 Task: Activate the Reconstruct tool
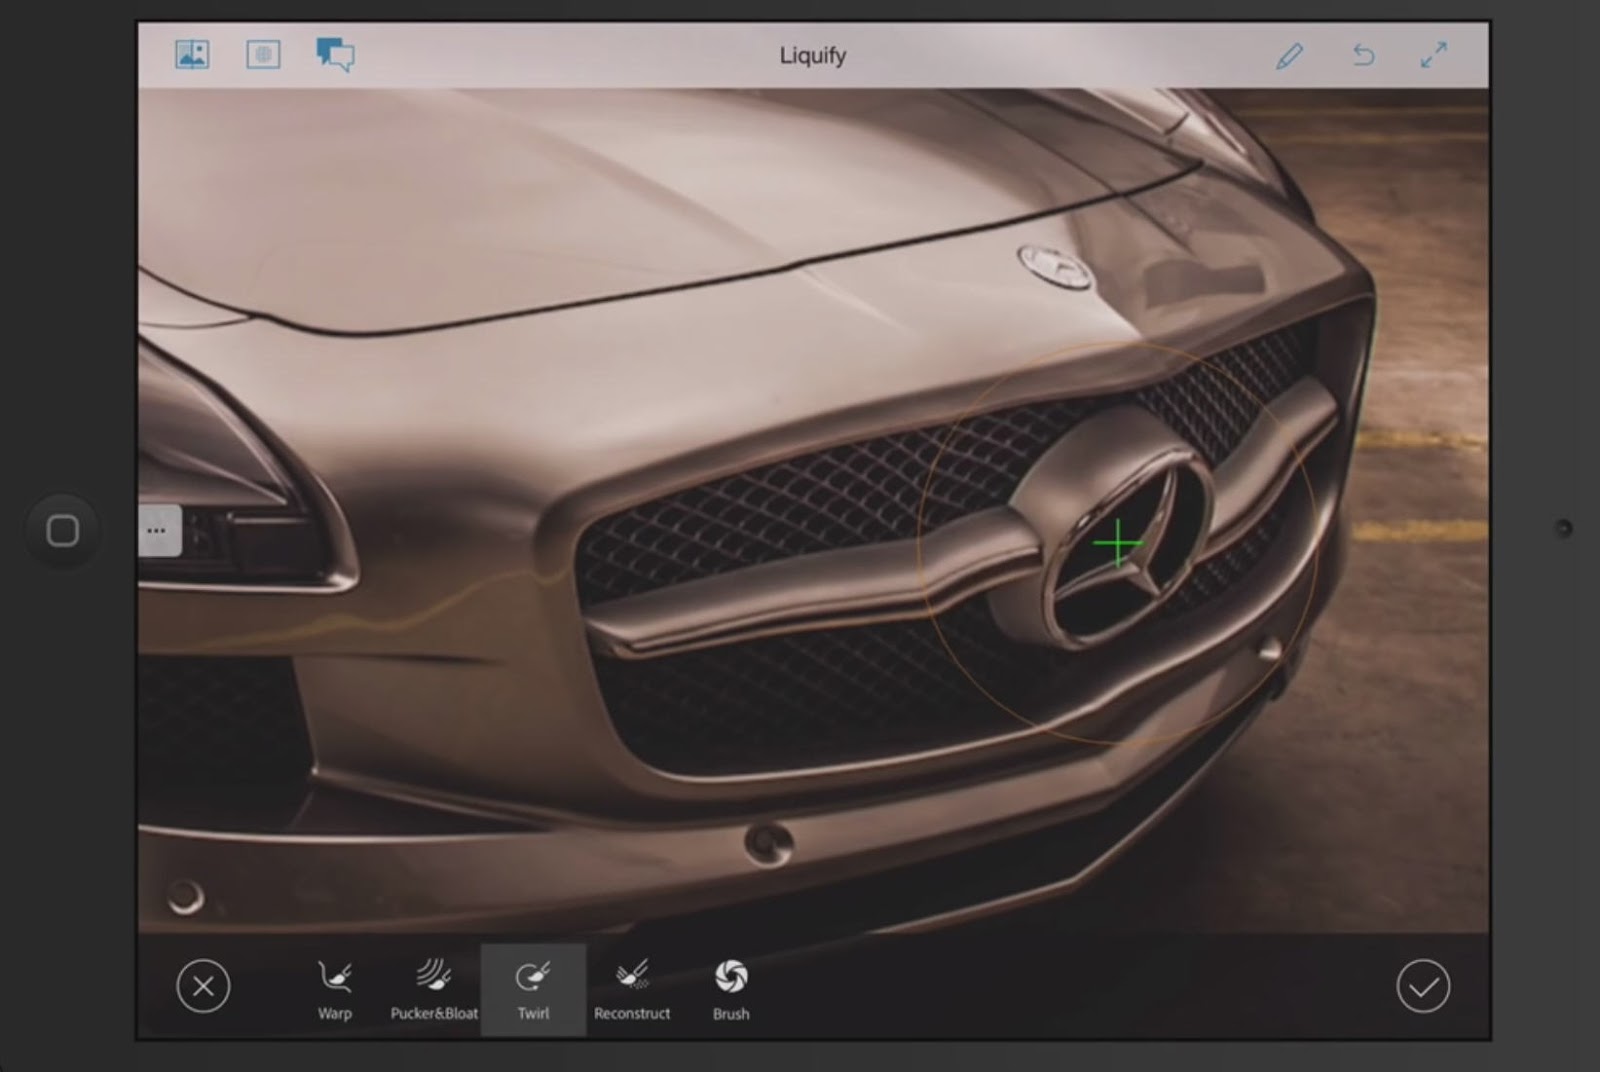[632, 990]
